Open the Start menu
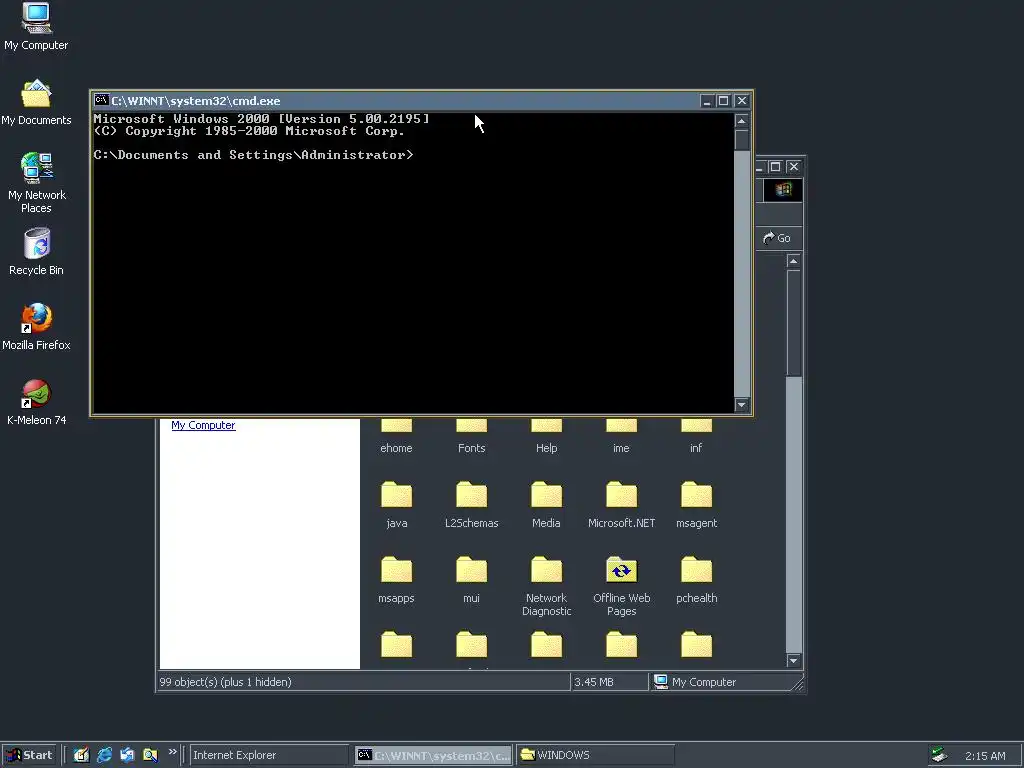Viewport: 1024px width, 768px height. (29, 755)
